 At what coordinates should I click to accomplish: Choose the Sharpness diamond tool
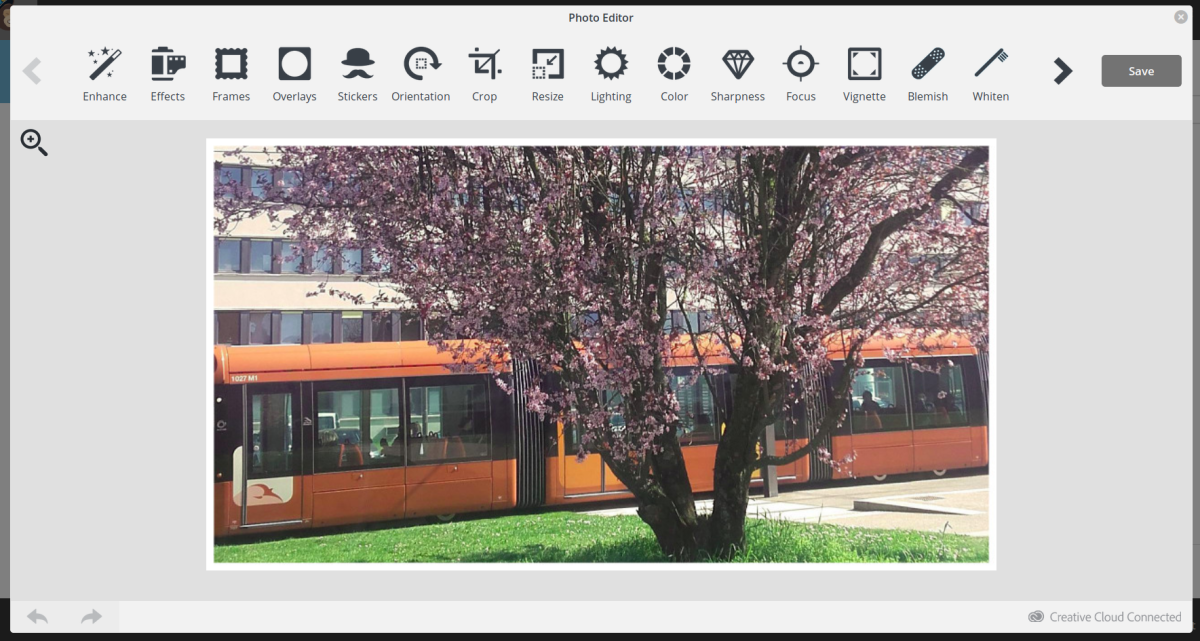click(738, 74)
